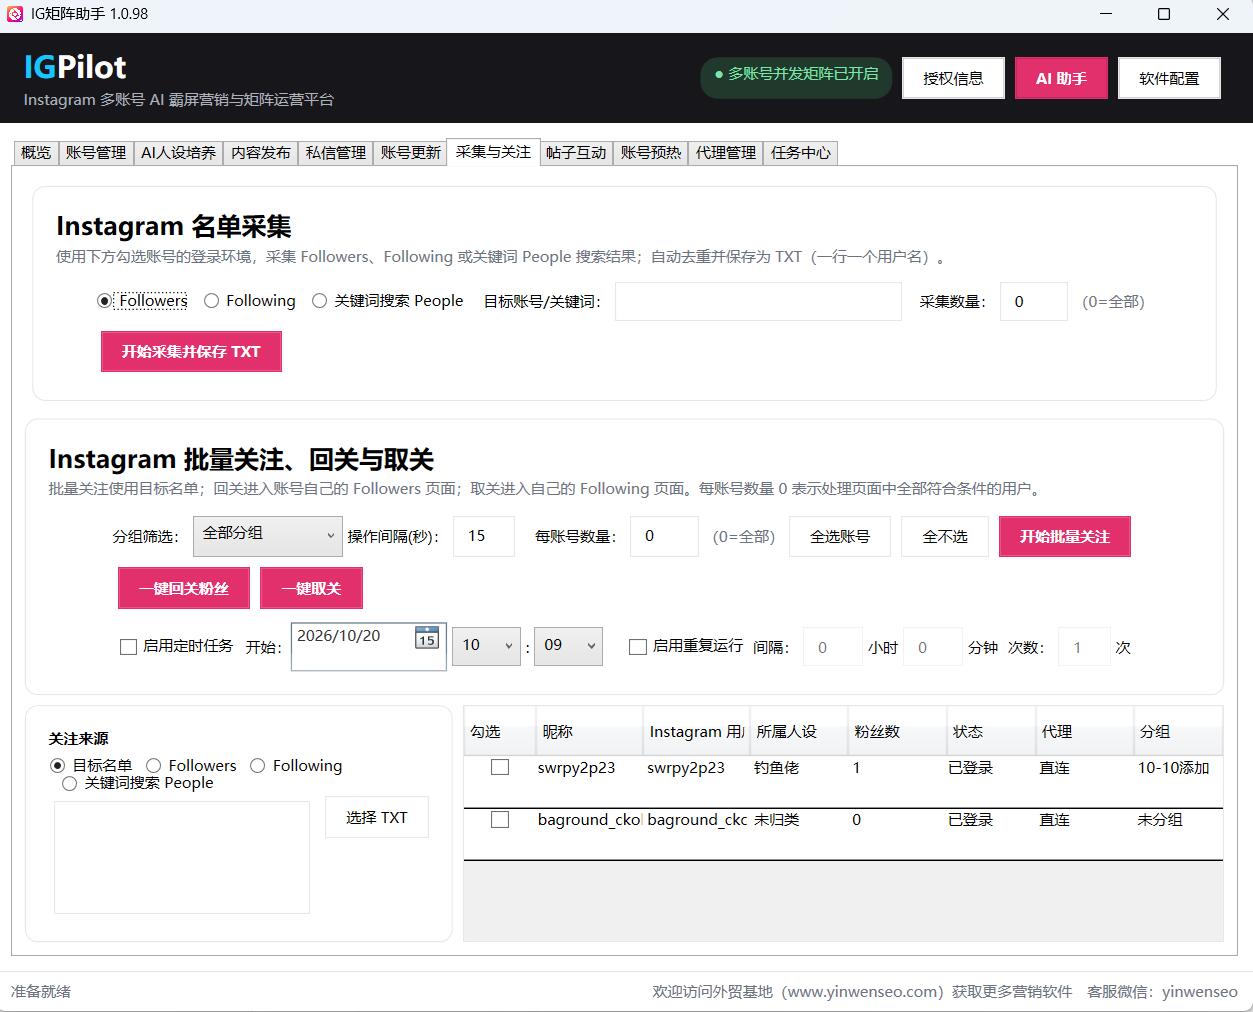
Task: Focus the 操作间隔(秒) field showing 15
Action: [484, 536]
